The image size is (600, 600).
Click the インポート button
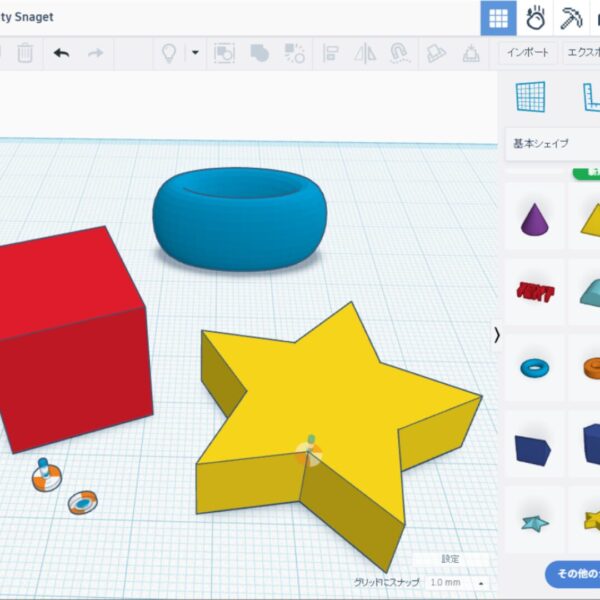(x=528, y=52)
